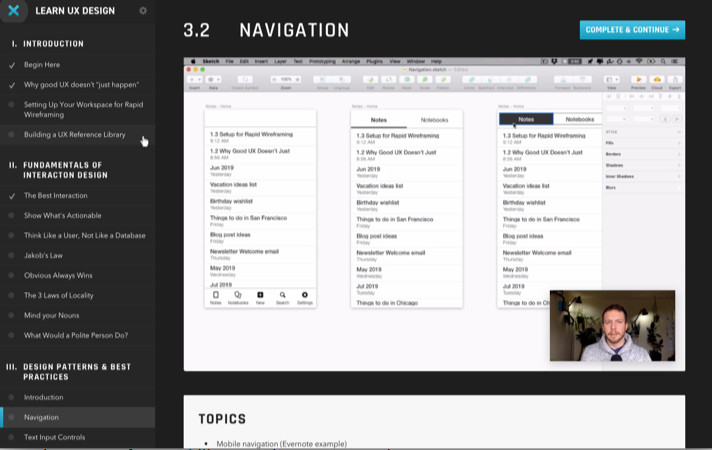The image size is (712, 450).
Task: Open 'Setting Up Your Workspace for Rapid Wireframing'
Action: click(77, 109)
